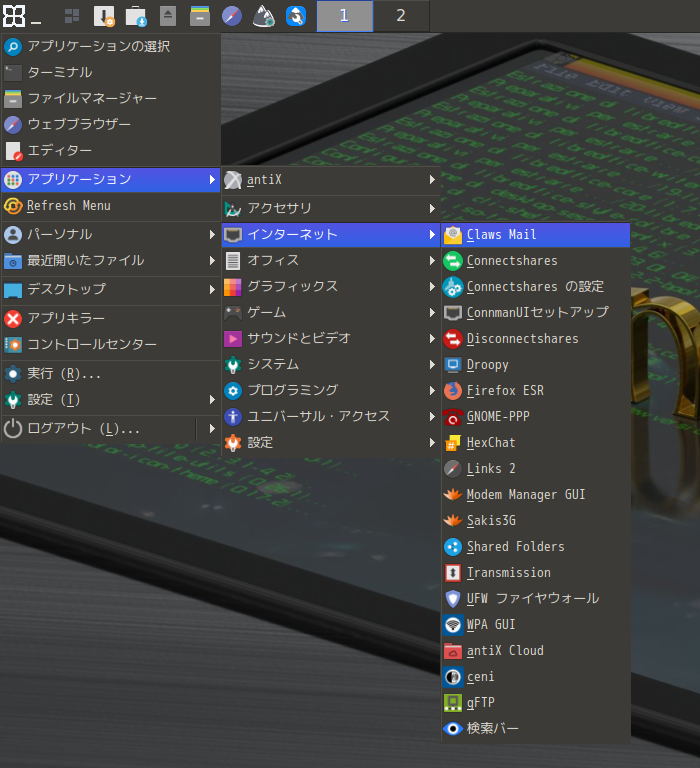The height and width of the screenshot is (768, 700).
Task: Expand the パーソナル submenu arrow
Action: 212,235
